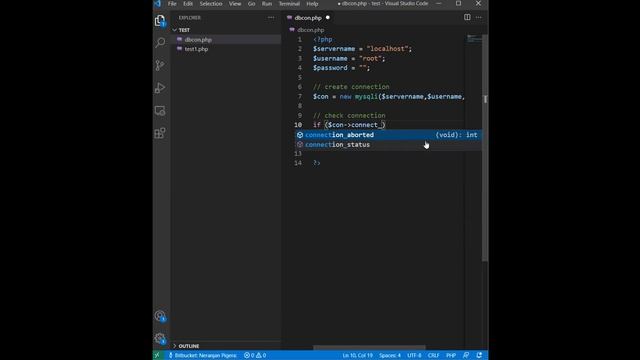Change end of line sequence CRLF

433,356
